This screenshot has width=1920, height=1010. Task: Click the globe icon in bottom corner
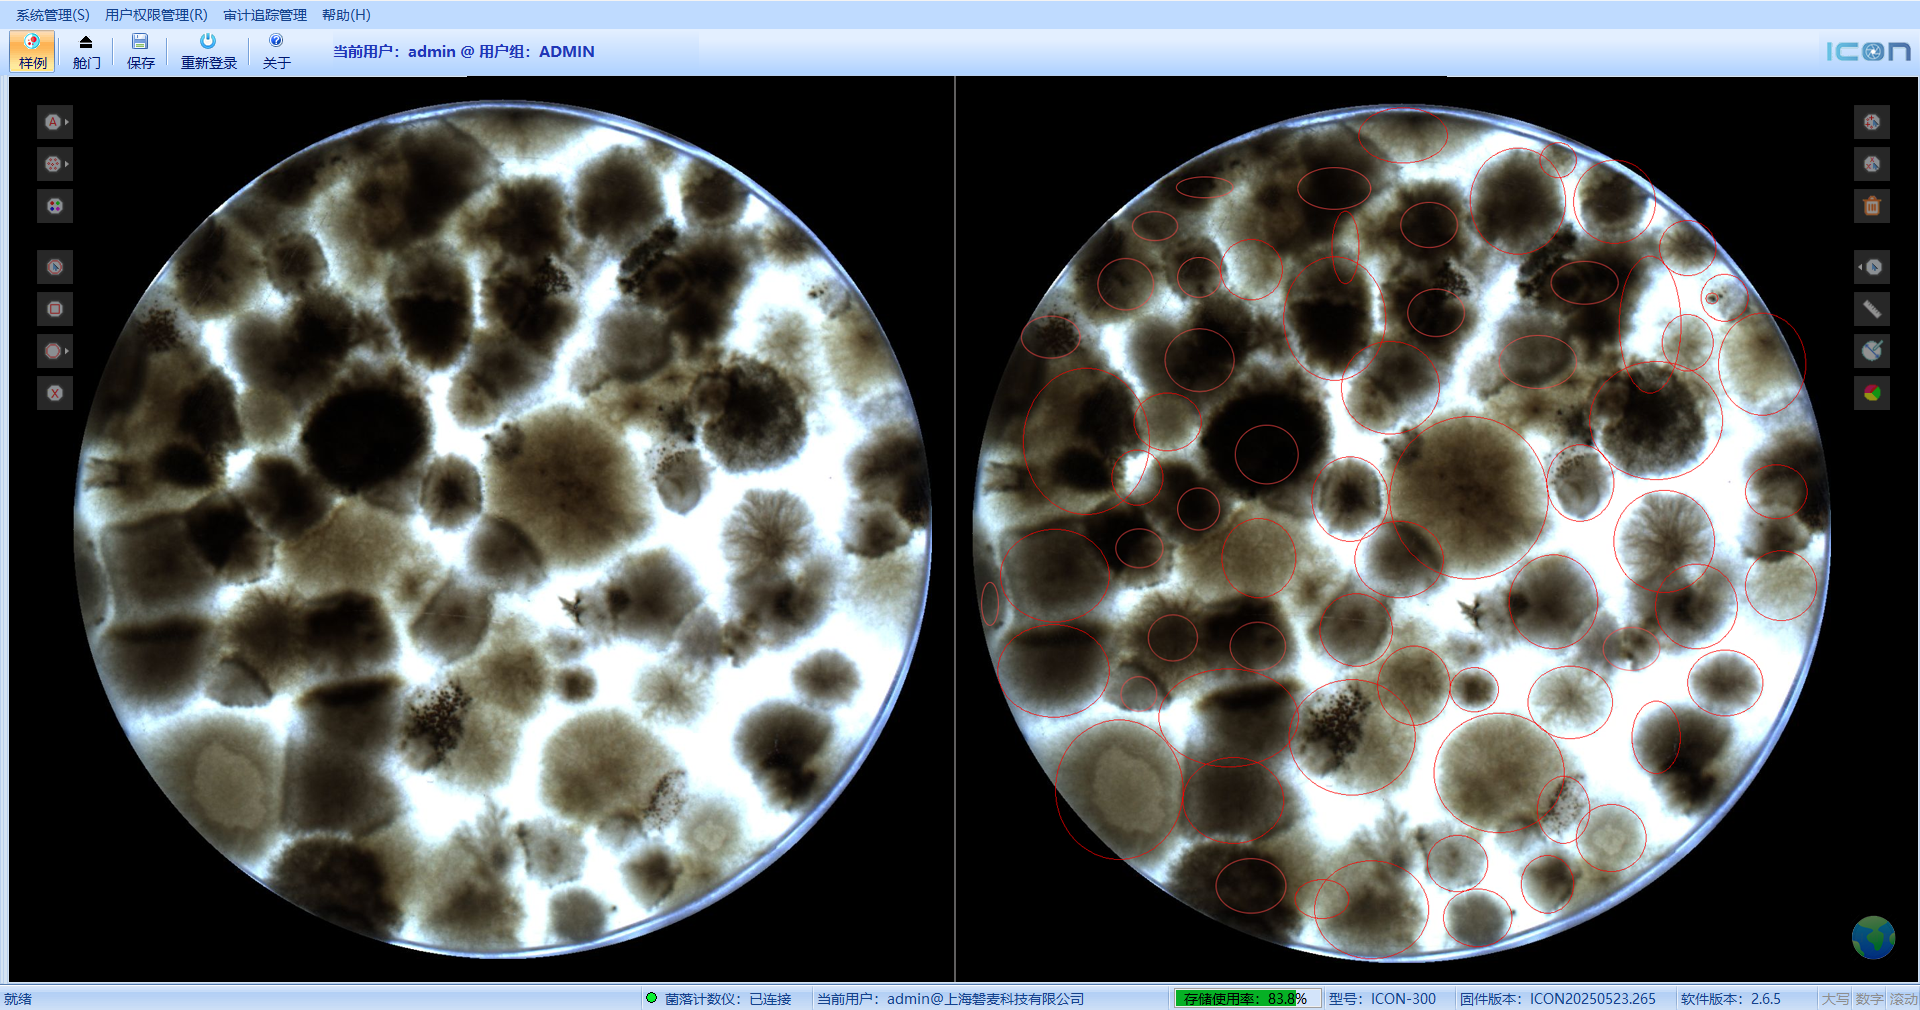tap(1872, 937)
